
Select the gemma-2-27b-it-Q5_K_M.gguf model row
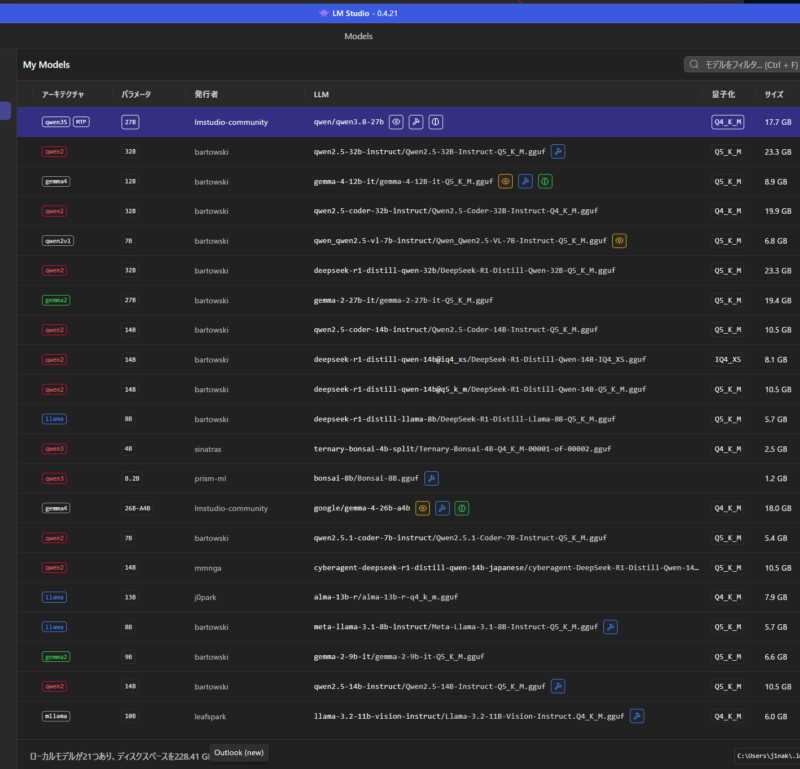(408, 300)
